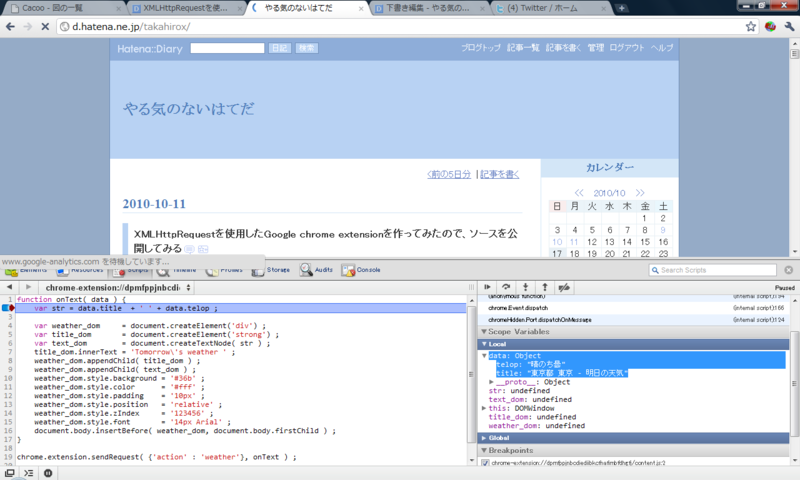800x480 pixels.
Task: Click the Search Scripts field
Action: coord(713,270)
